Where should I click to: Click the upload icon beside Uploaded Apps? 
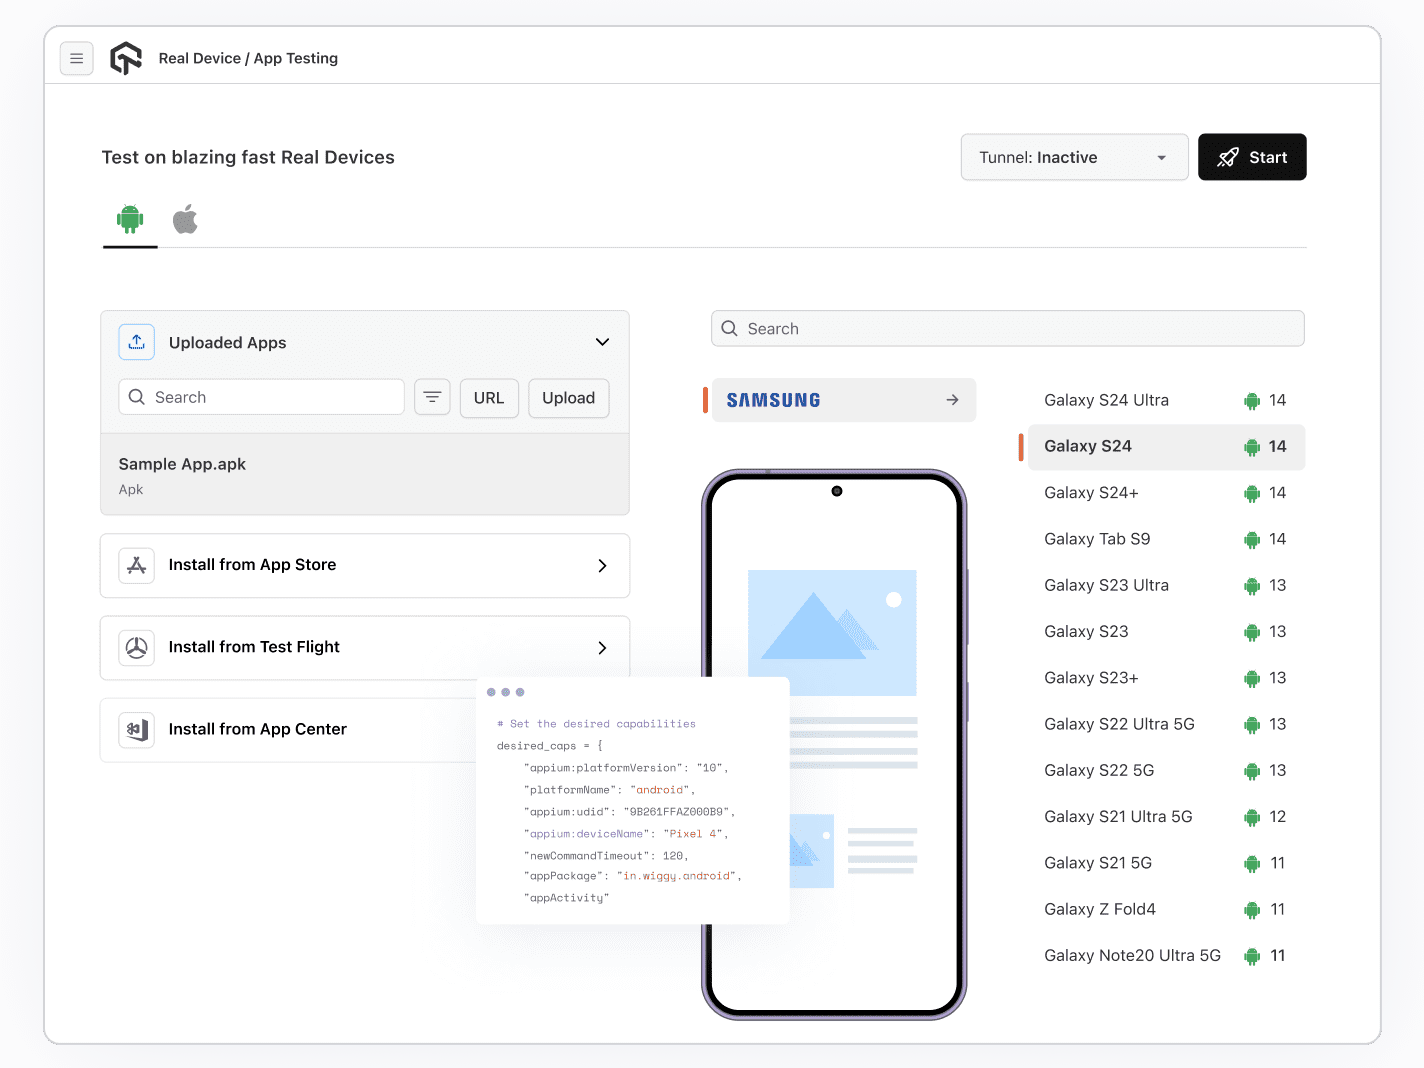137,342
